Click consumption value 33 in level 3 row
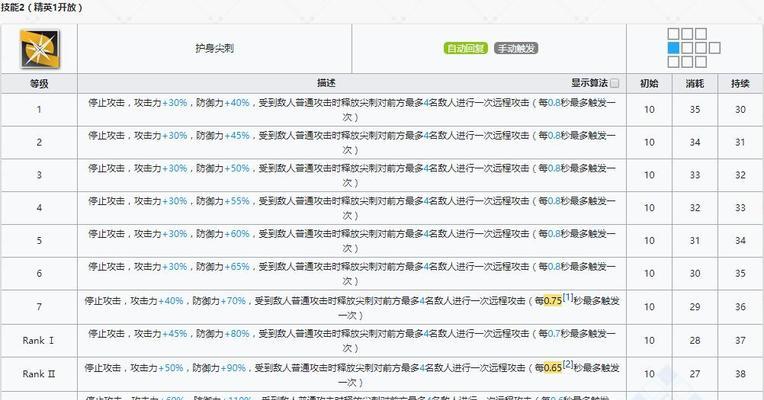The width and height of the screenshot is (764, 400). point(695,175)
